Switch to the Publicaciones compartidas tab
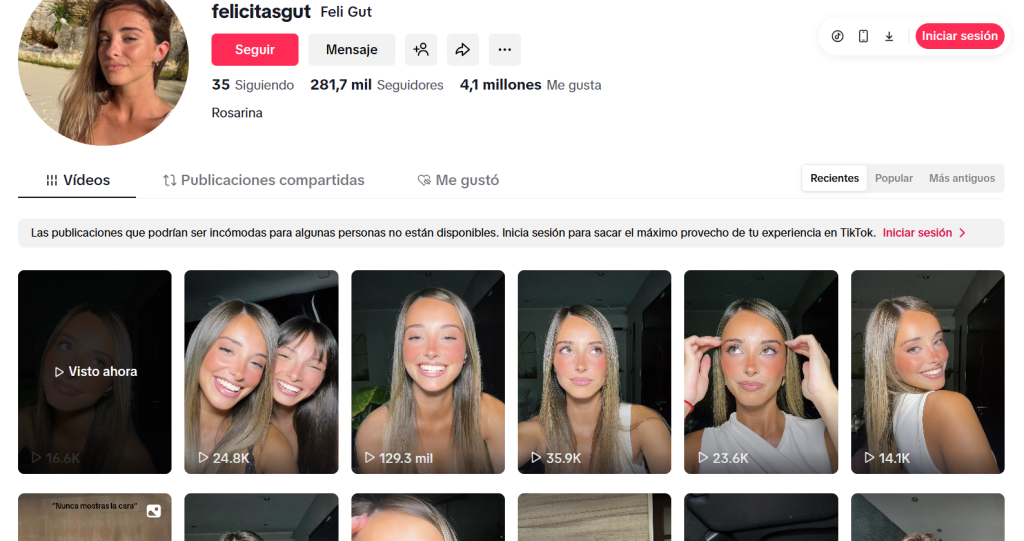The height and width of the screenshot is (541, 1024). 264,180
